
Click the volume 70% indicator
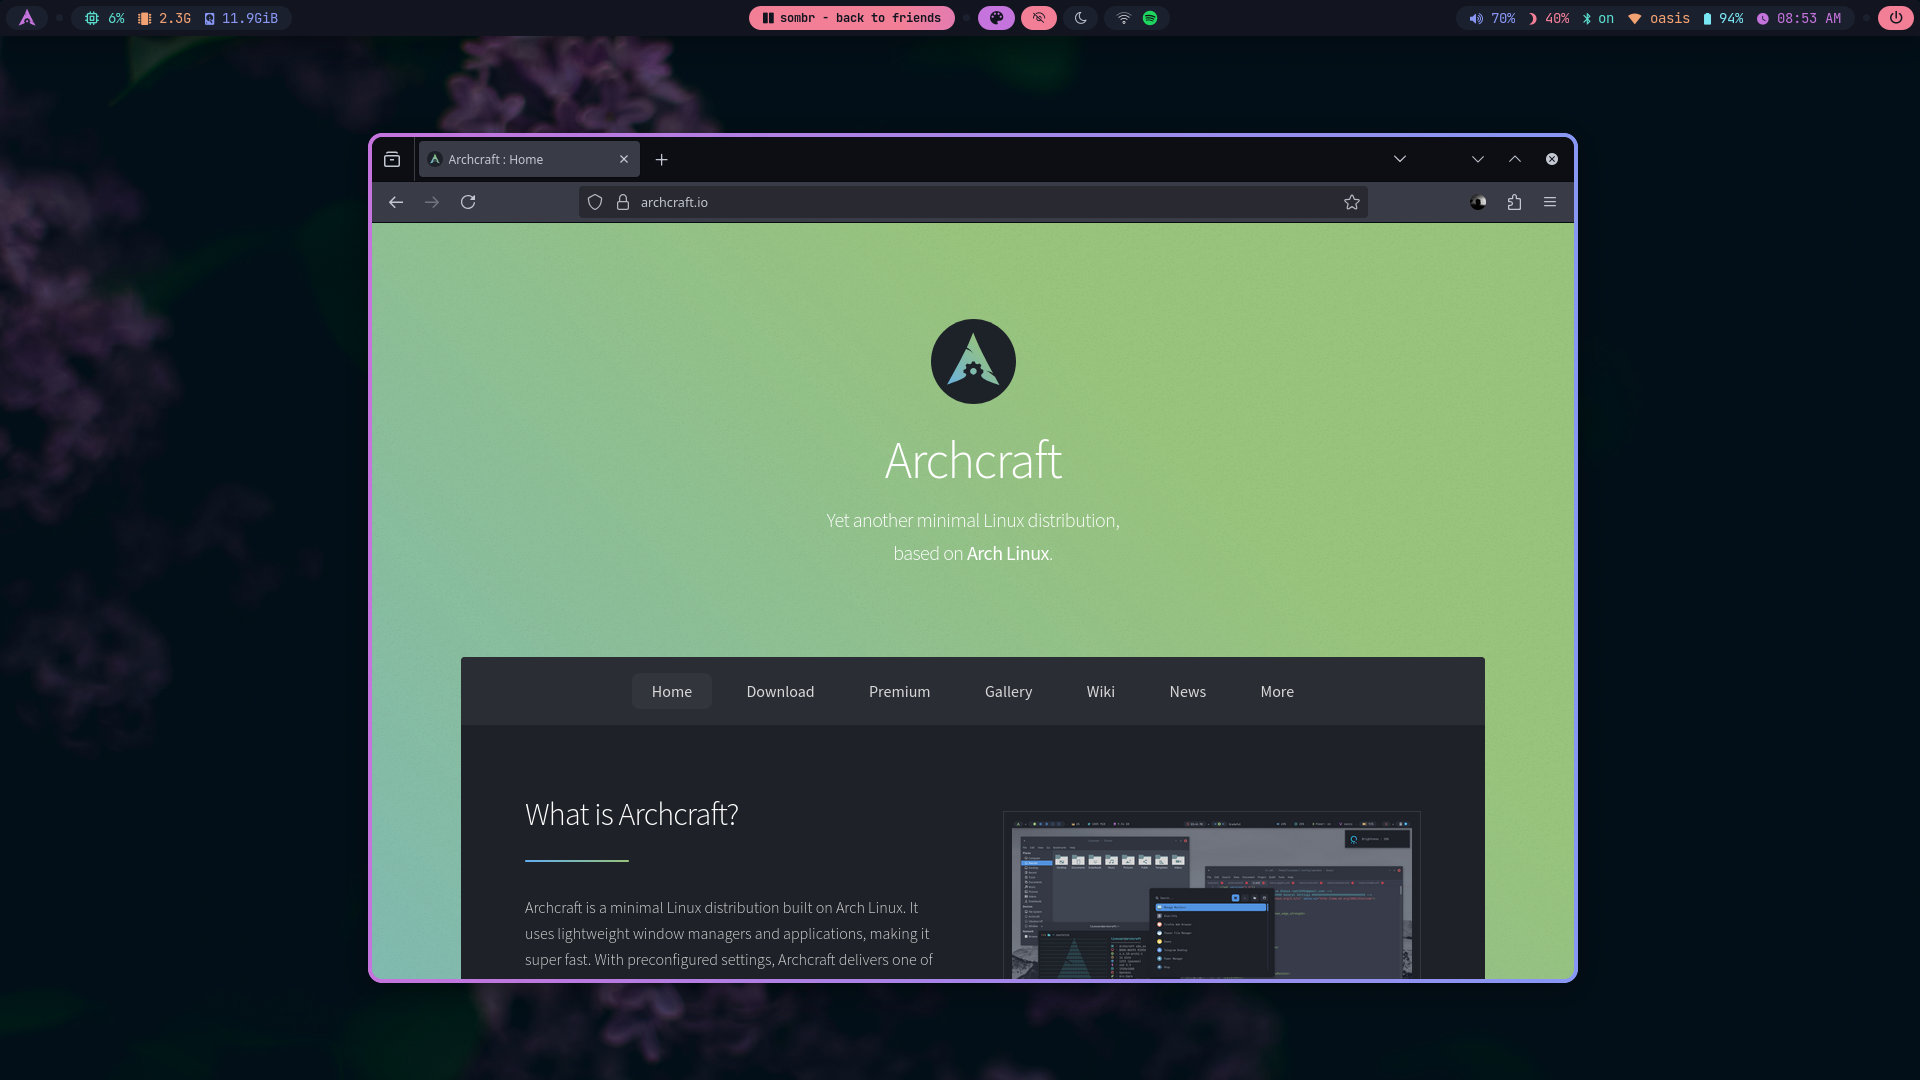(x=1492, y=18)
